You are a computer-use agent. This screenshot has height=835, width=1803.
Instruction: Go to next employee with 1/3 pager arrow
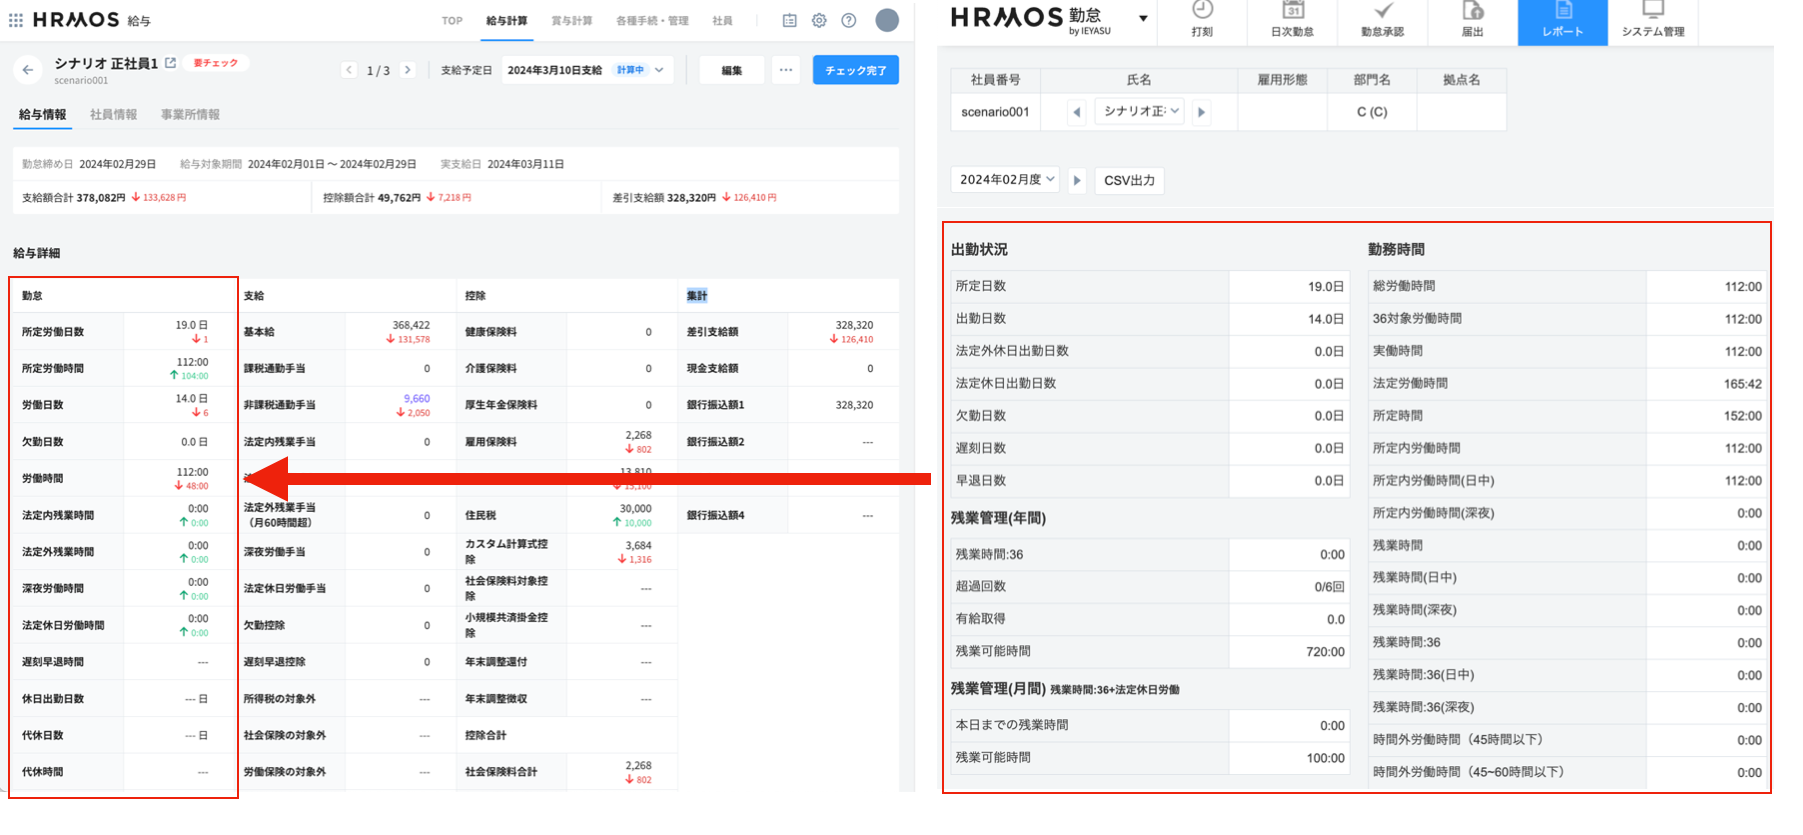pyautogui.click(x=407, y=70)
